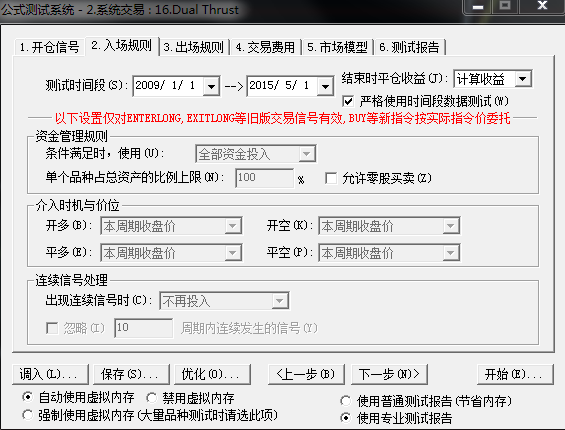This screenshot has height=430, width=565.
Task: Close the 公式测试系统 window
Action: coord(542,6)
